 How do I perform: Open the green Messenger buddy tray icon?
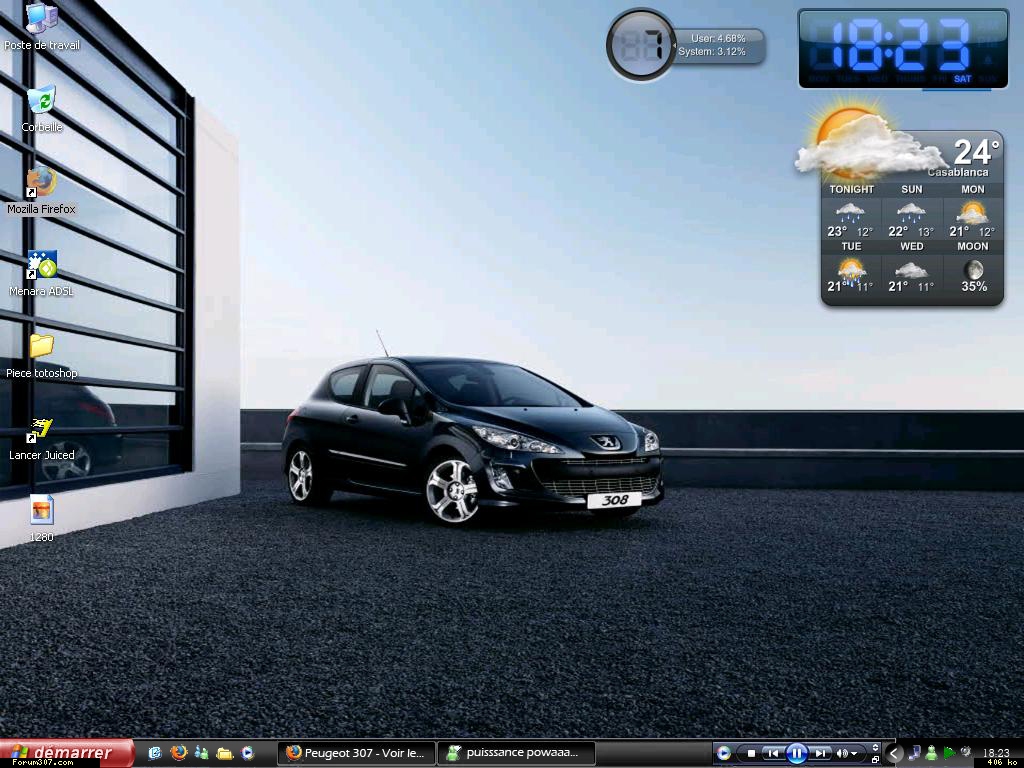[932, 754]
